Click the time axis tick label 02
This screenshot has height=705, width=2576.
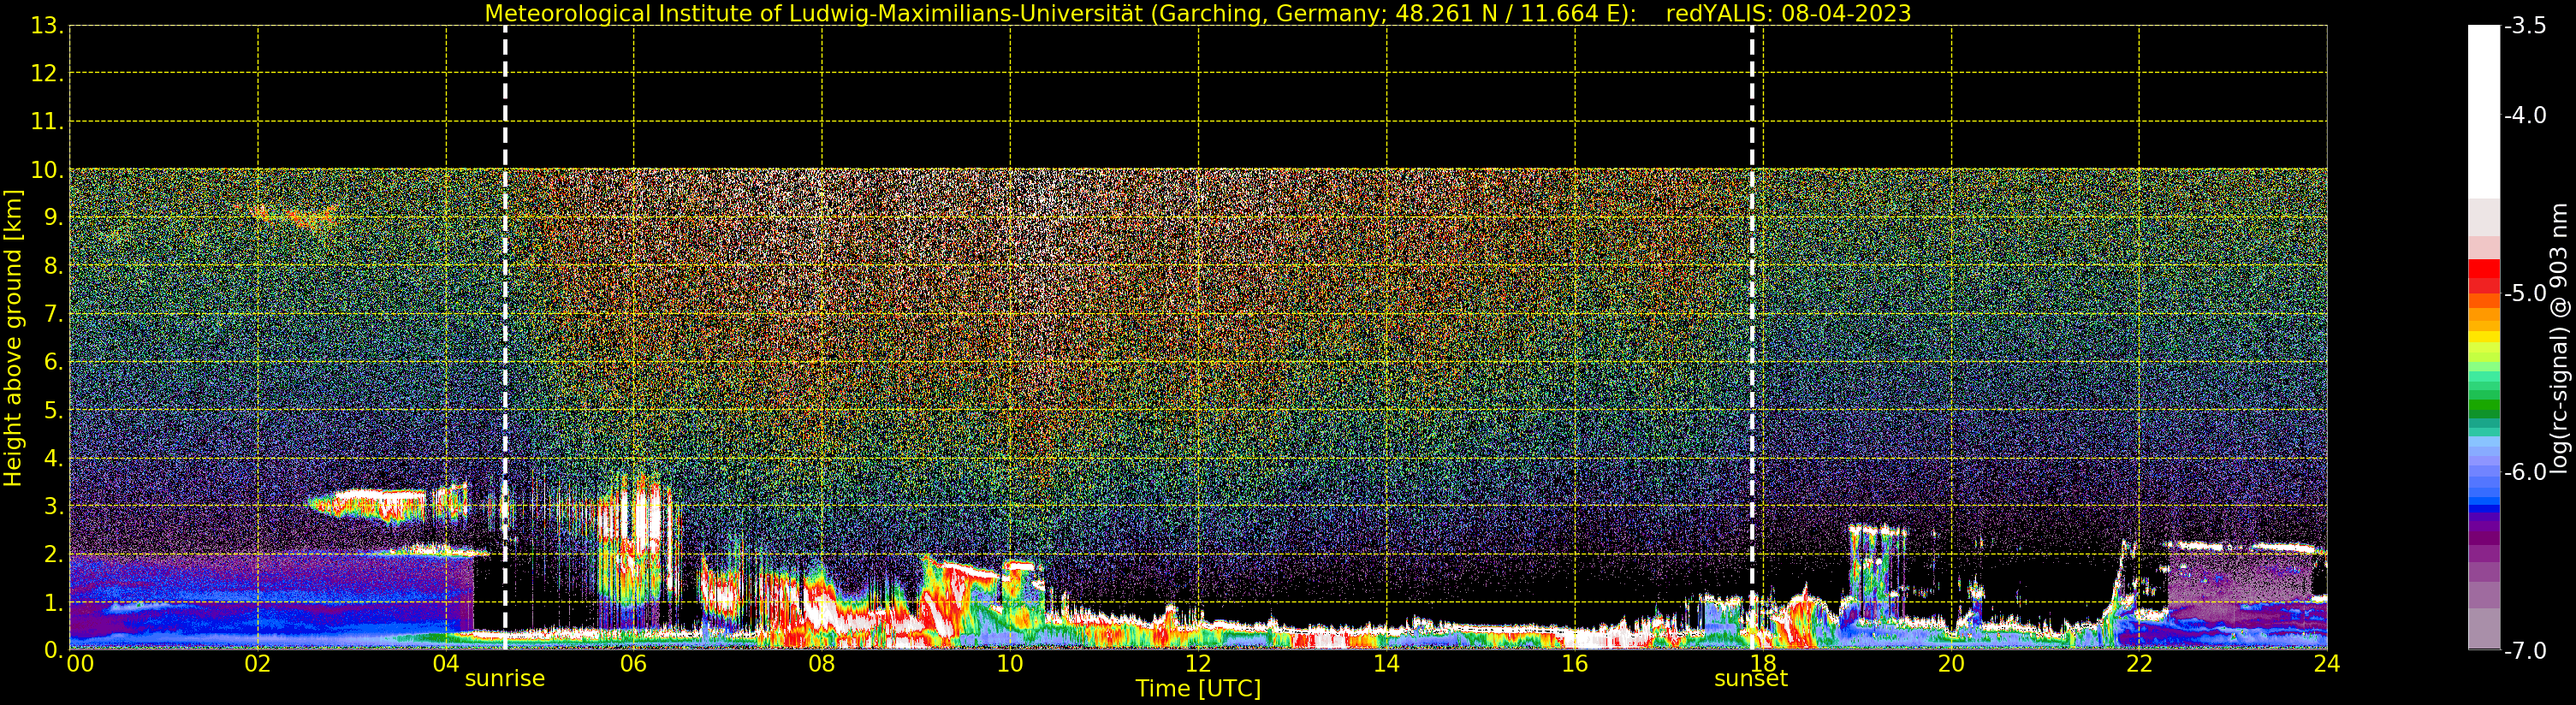pyautogui.click(x=258, y=663)
